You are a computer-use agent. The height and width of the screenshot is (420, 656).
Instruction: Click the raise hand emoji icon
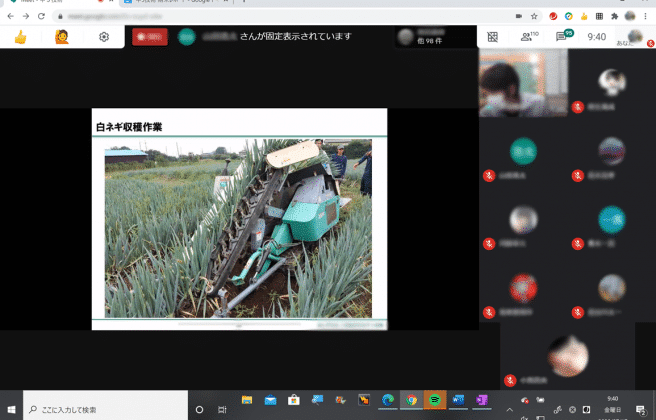click(62, 37)
